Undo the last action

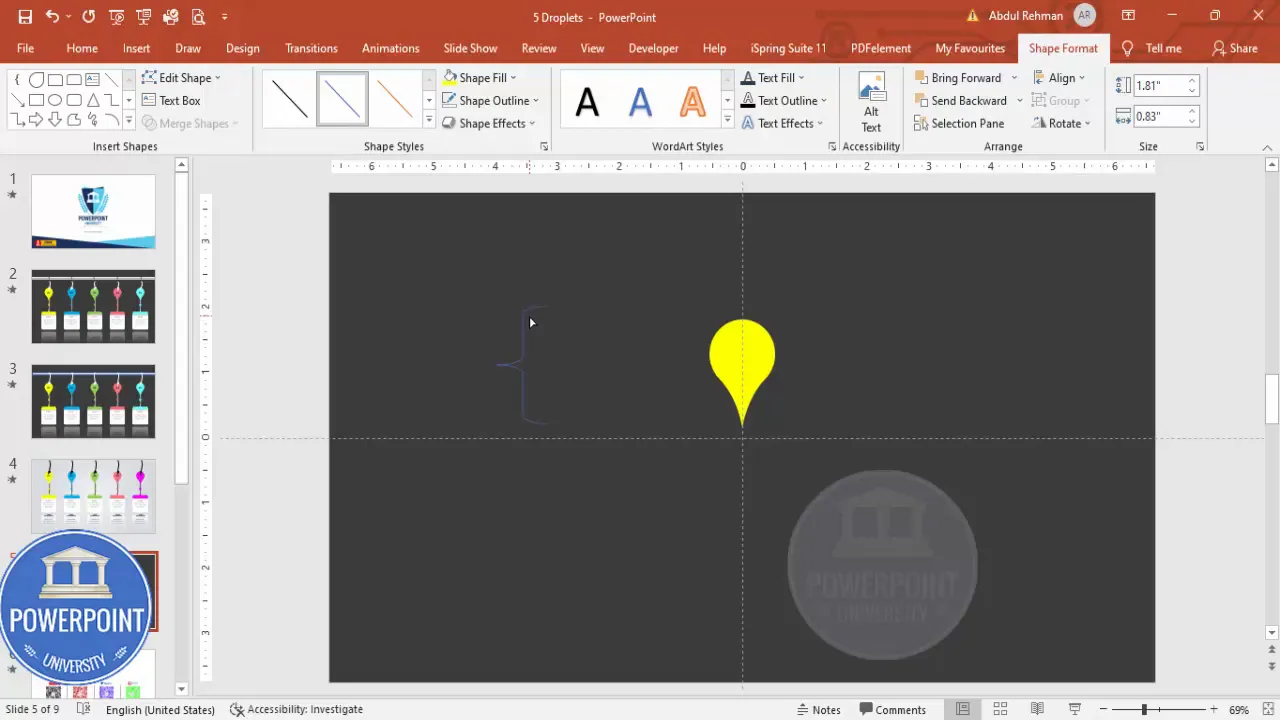(52, 17)
